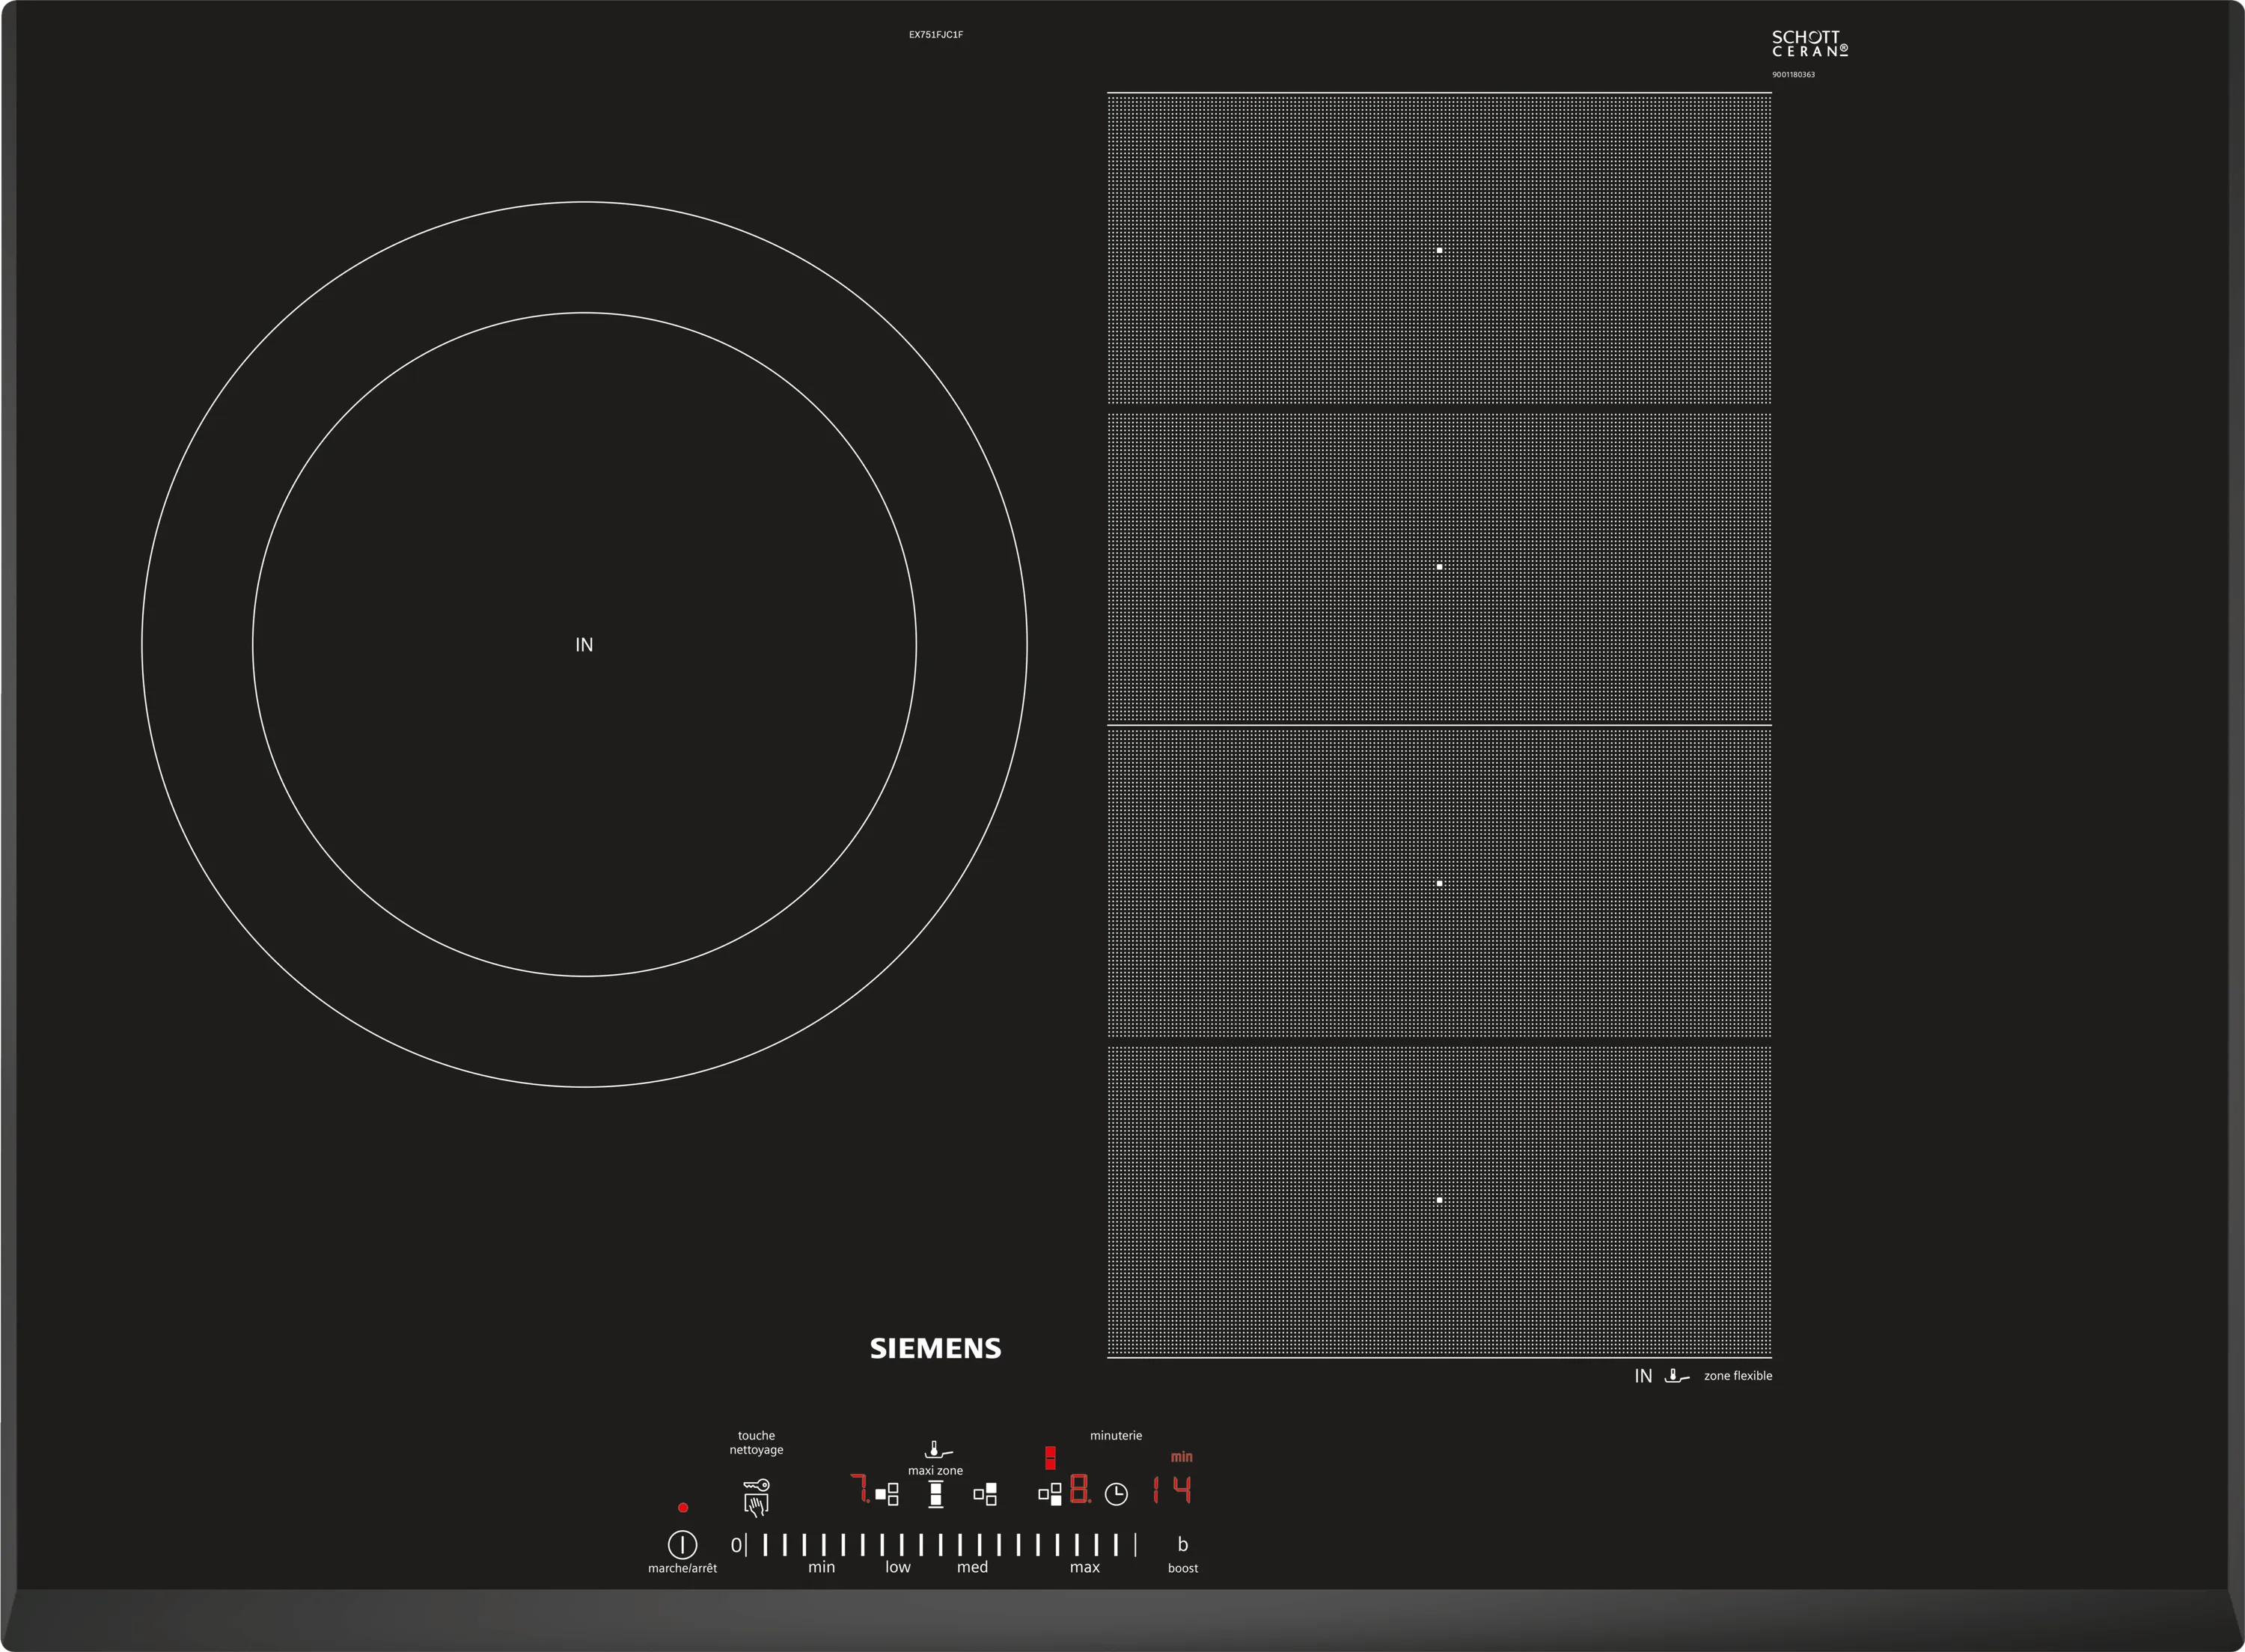The width and height of the screenshot is (2245, 1652).
Task: Set the power slider to 0
Action: tap(737, 1544)
